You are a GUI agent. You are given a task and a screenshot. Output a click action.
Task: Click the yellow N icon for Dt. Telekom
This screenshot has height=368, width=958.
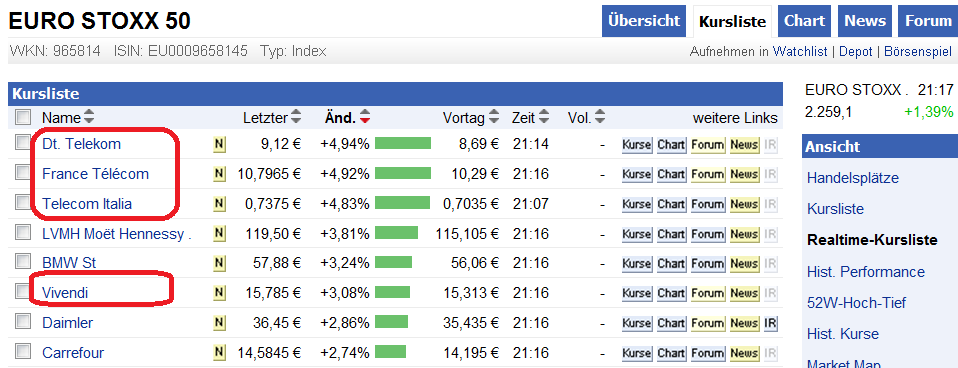point(219,144)
